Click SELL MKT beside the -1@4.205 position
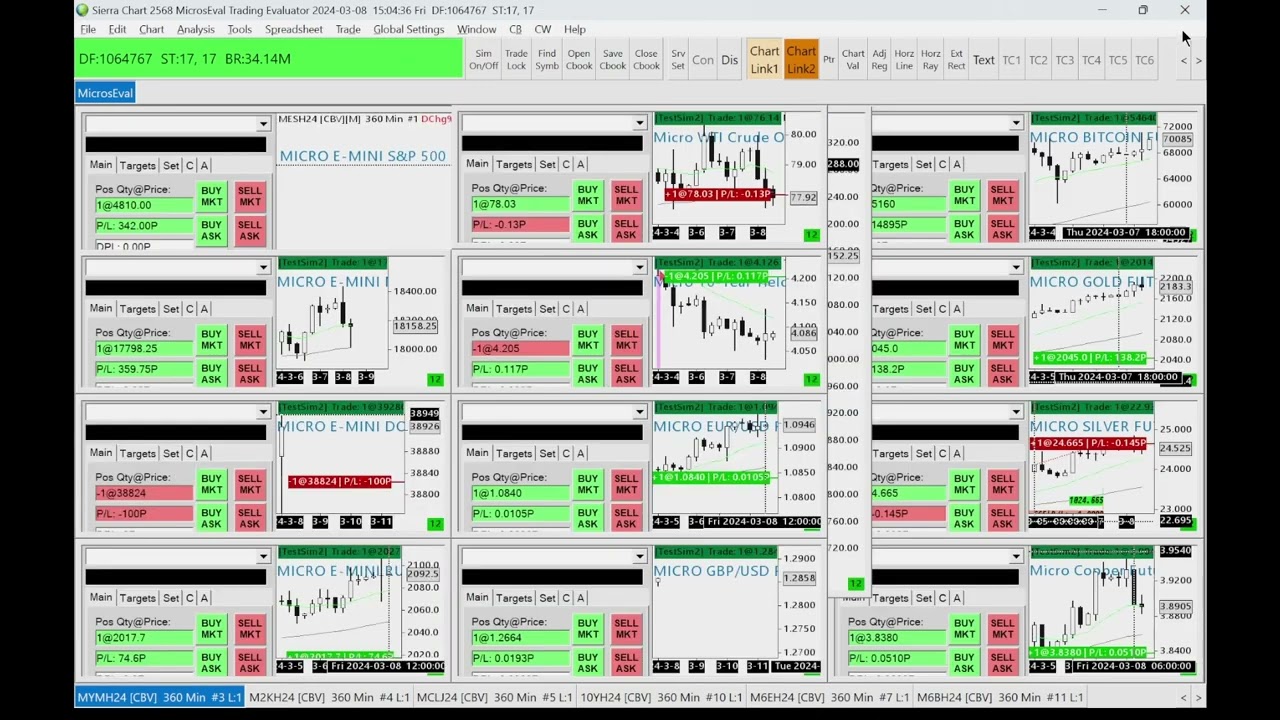 (626, 341)
